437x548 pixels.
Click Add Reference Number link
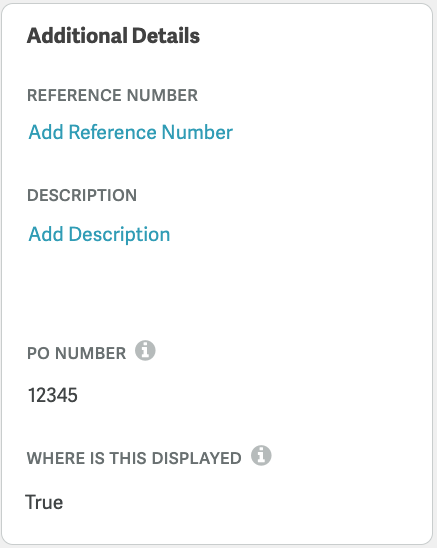(x=130, y=132)
